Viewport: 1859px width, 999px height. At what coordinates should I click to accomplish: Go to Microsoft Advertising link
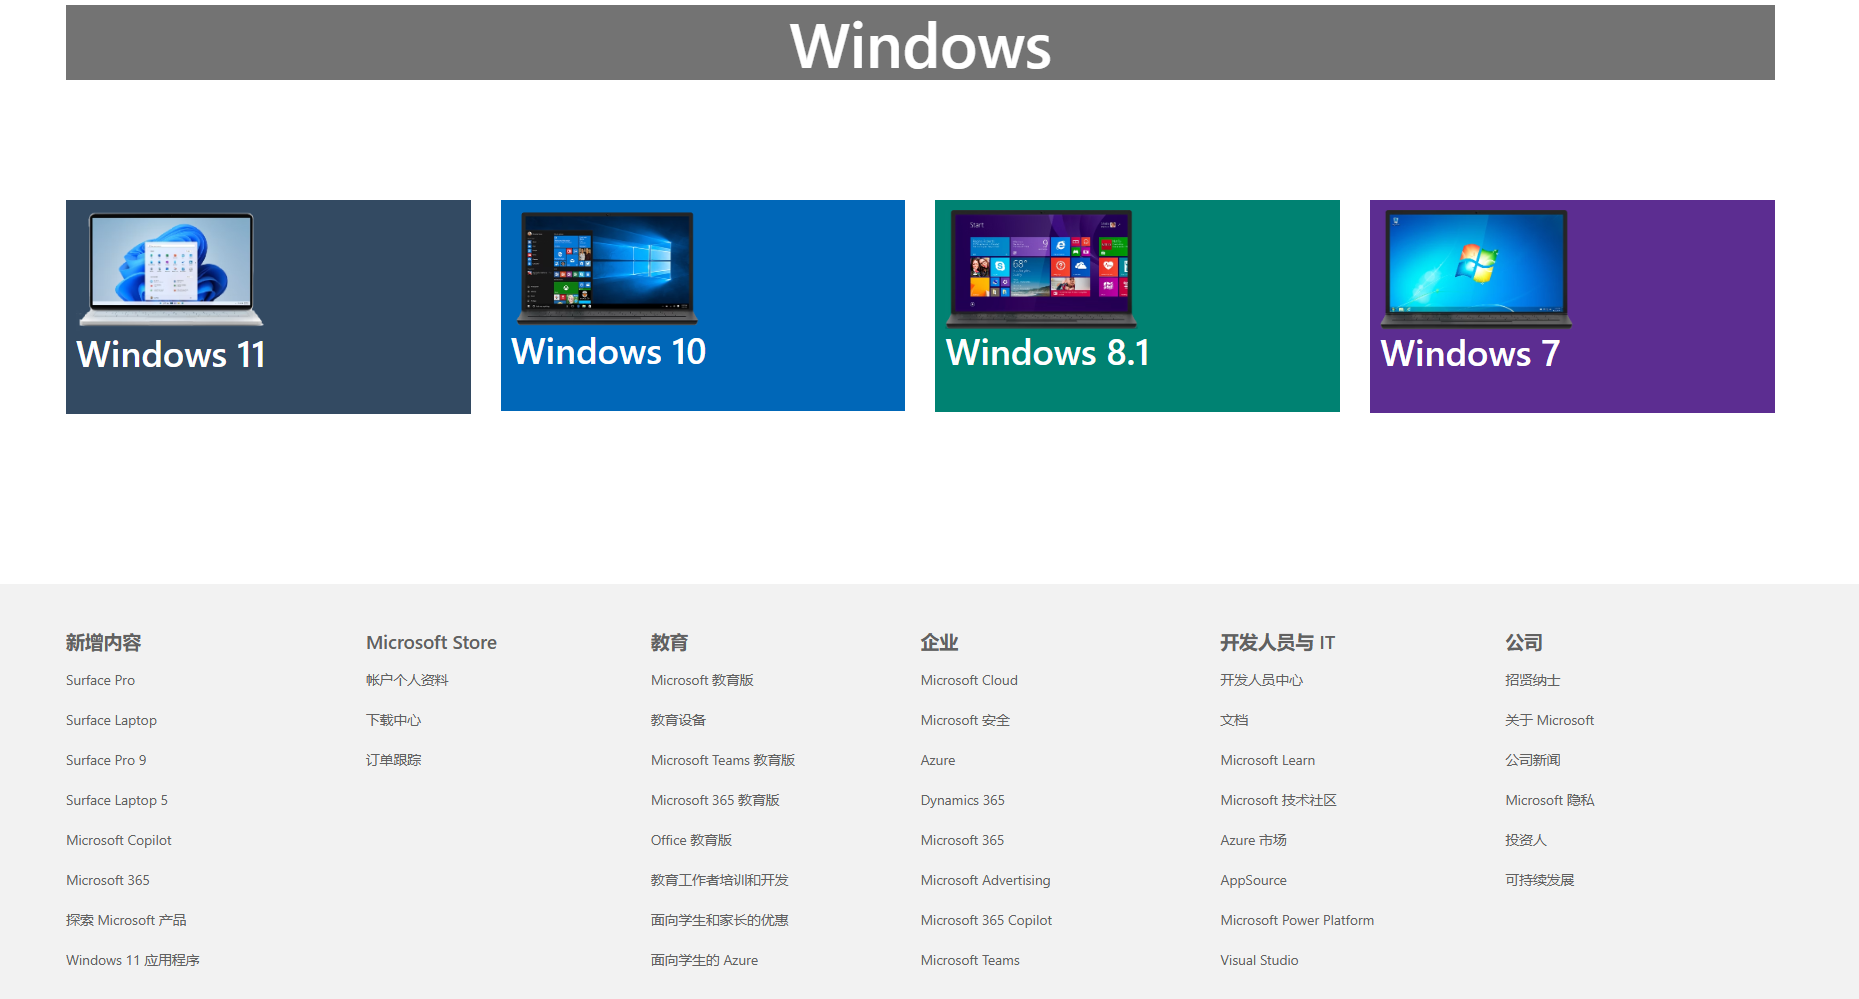(985, 880)
